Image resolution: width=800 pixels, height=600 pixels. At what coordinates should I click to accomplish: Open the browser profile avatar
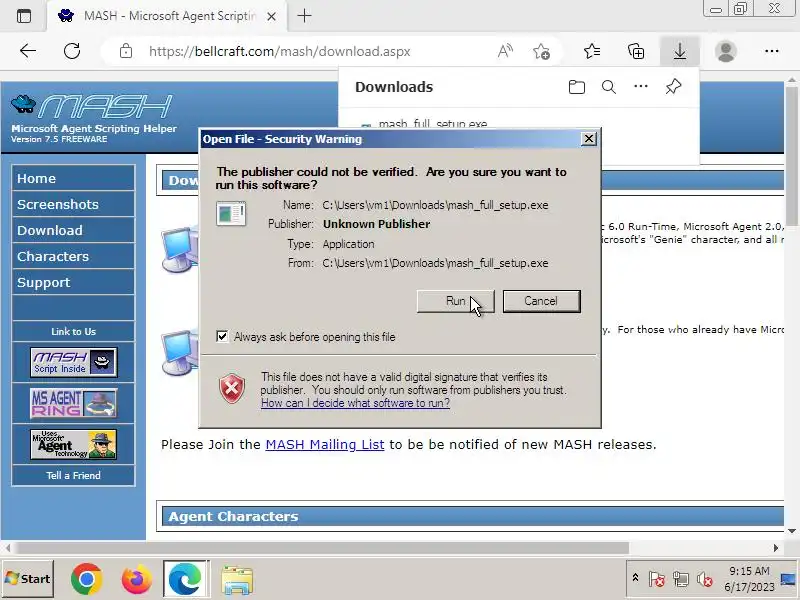pyautogui.click(x=726, y=51)
